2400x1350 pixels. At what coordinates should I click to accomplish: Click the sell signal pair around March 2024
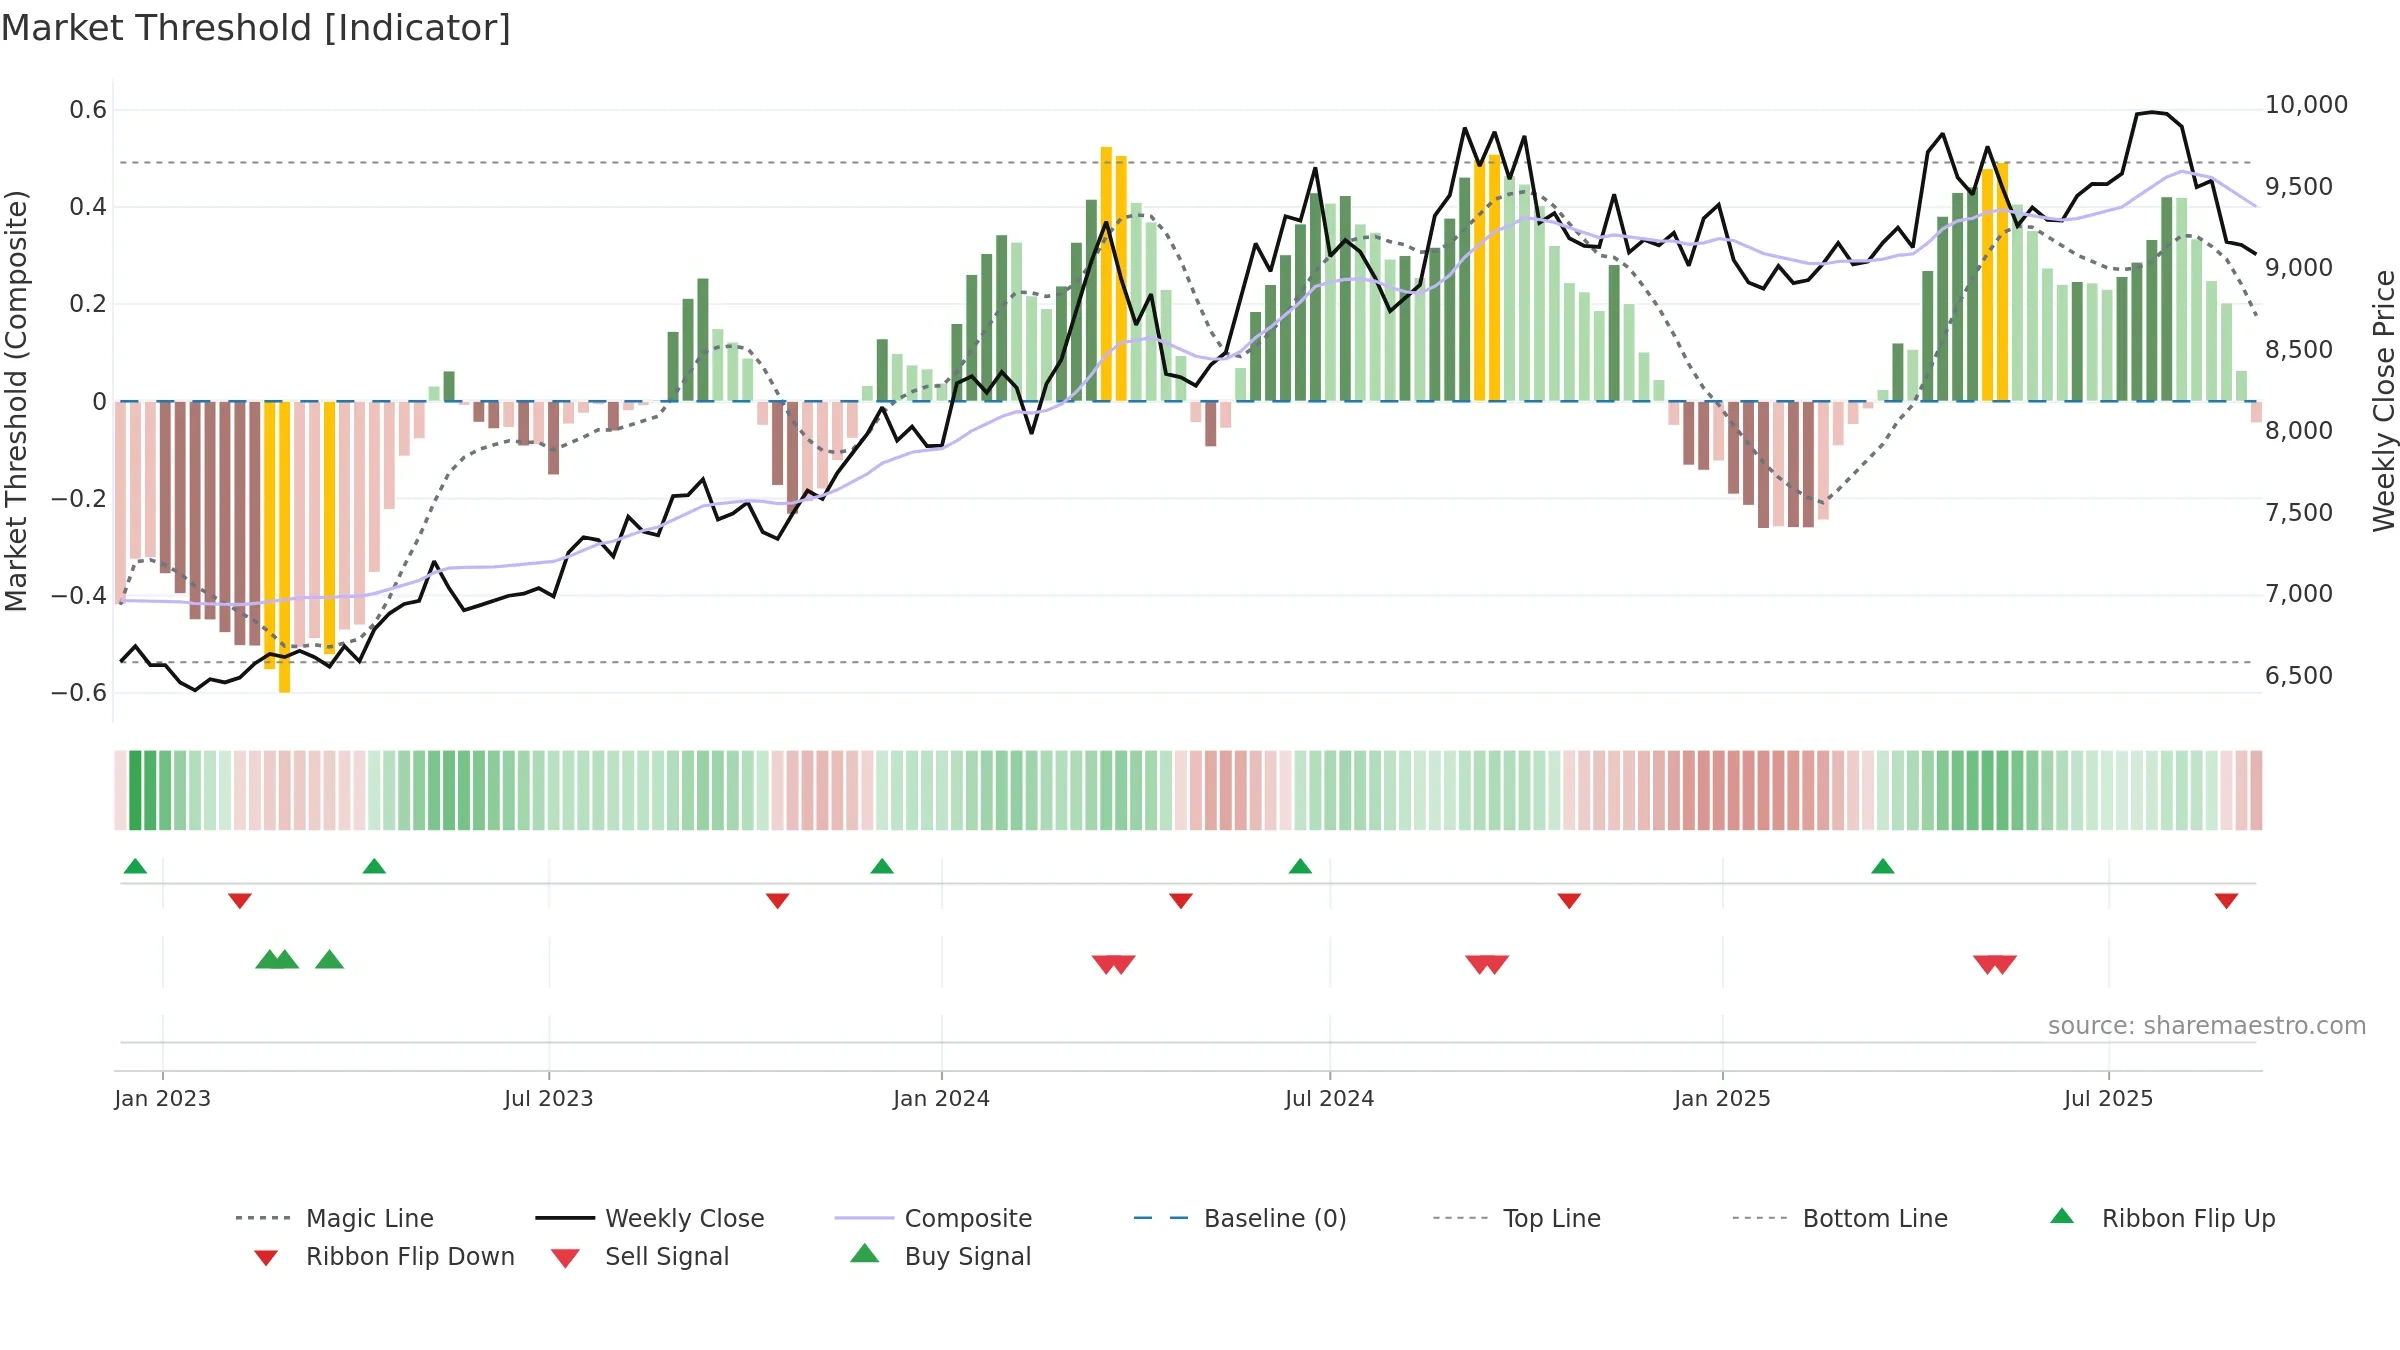pos(1114,964)
